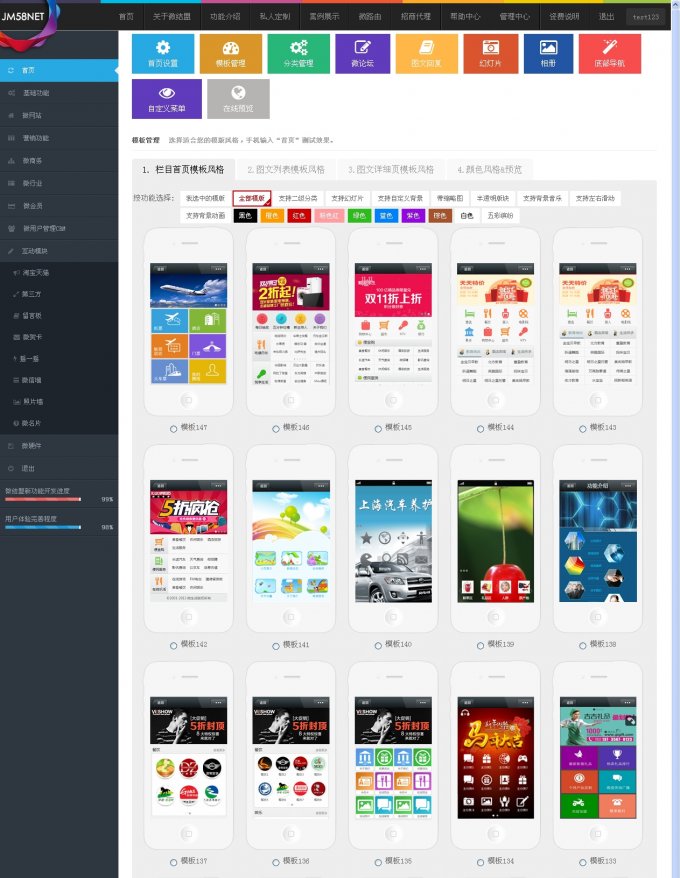Filter by 支持左右滑动 button
The width and height of the screenshot is (680, 878).
click(595, 198)
